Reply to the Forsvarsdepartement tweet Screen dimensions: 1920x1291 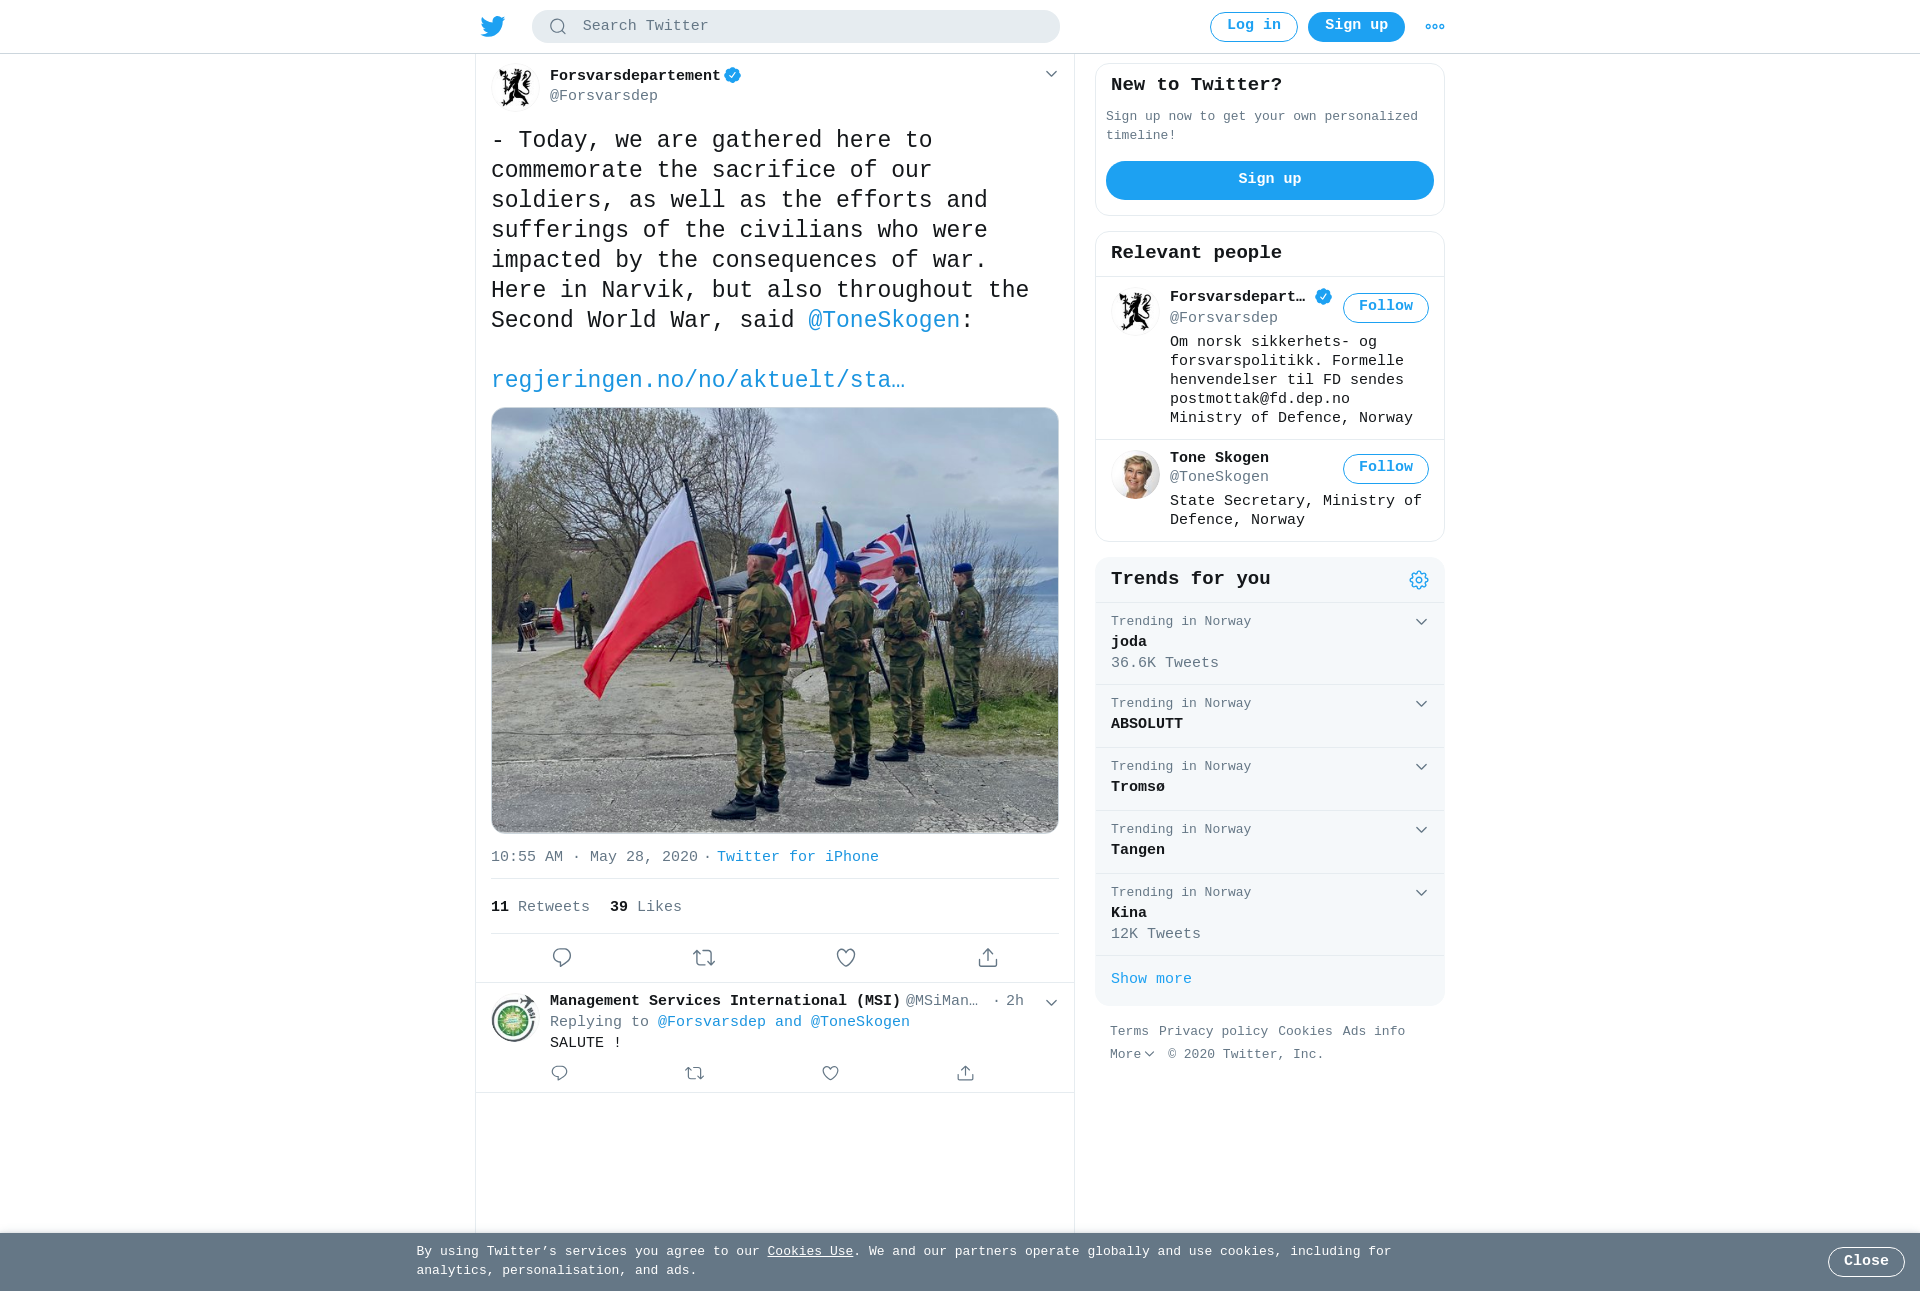click(x=562, y=958)
